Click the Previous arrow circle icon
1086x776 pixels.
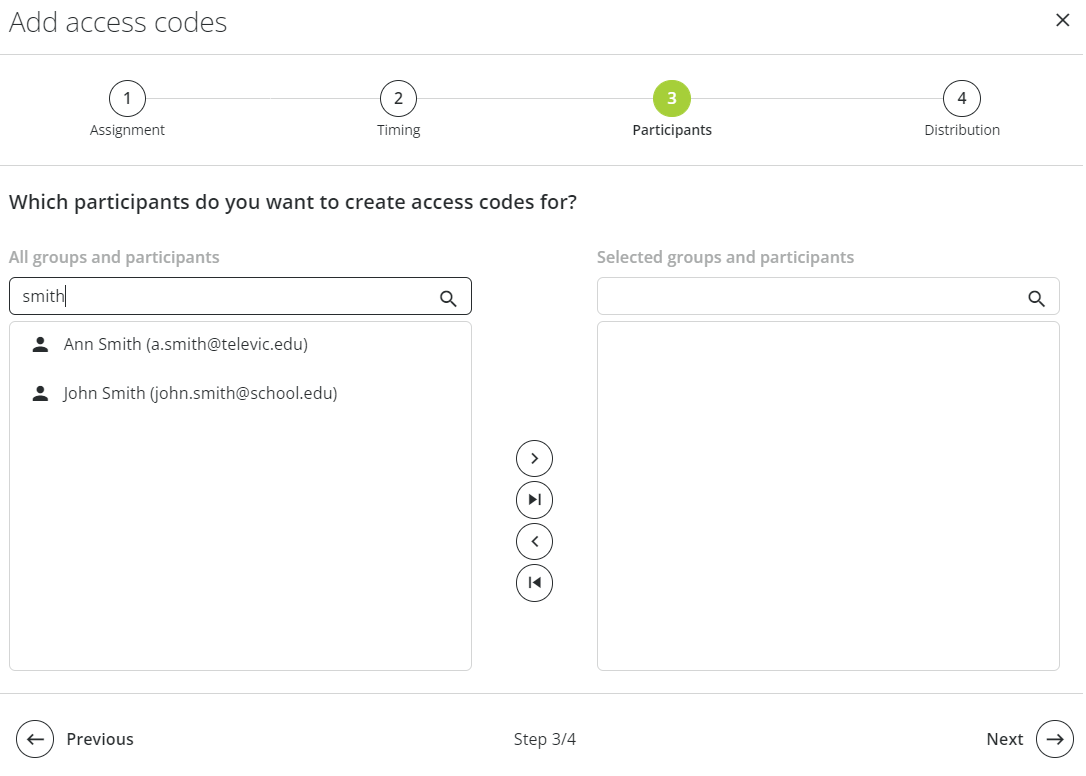(35, 739)
